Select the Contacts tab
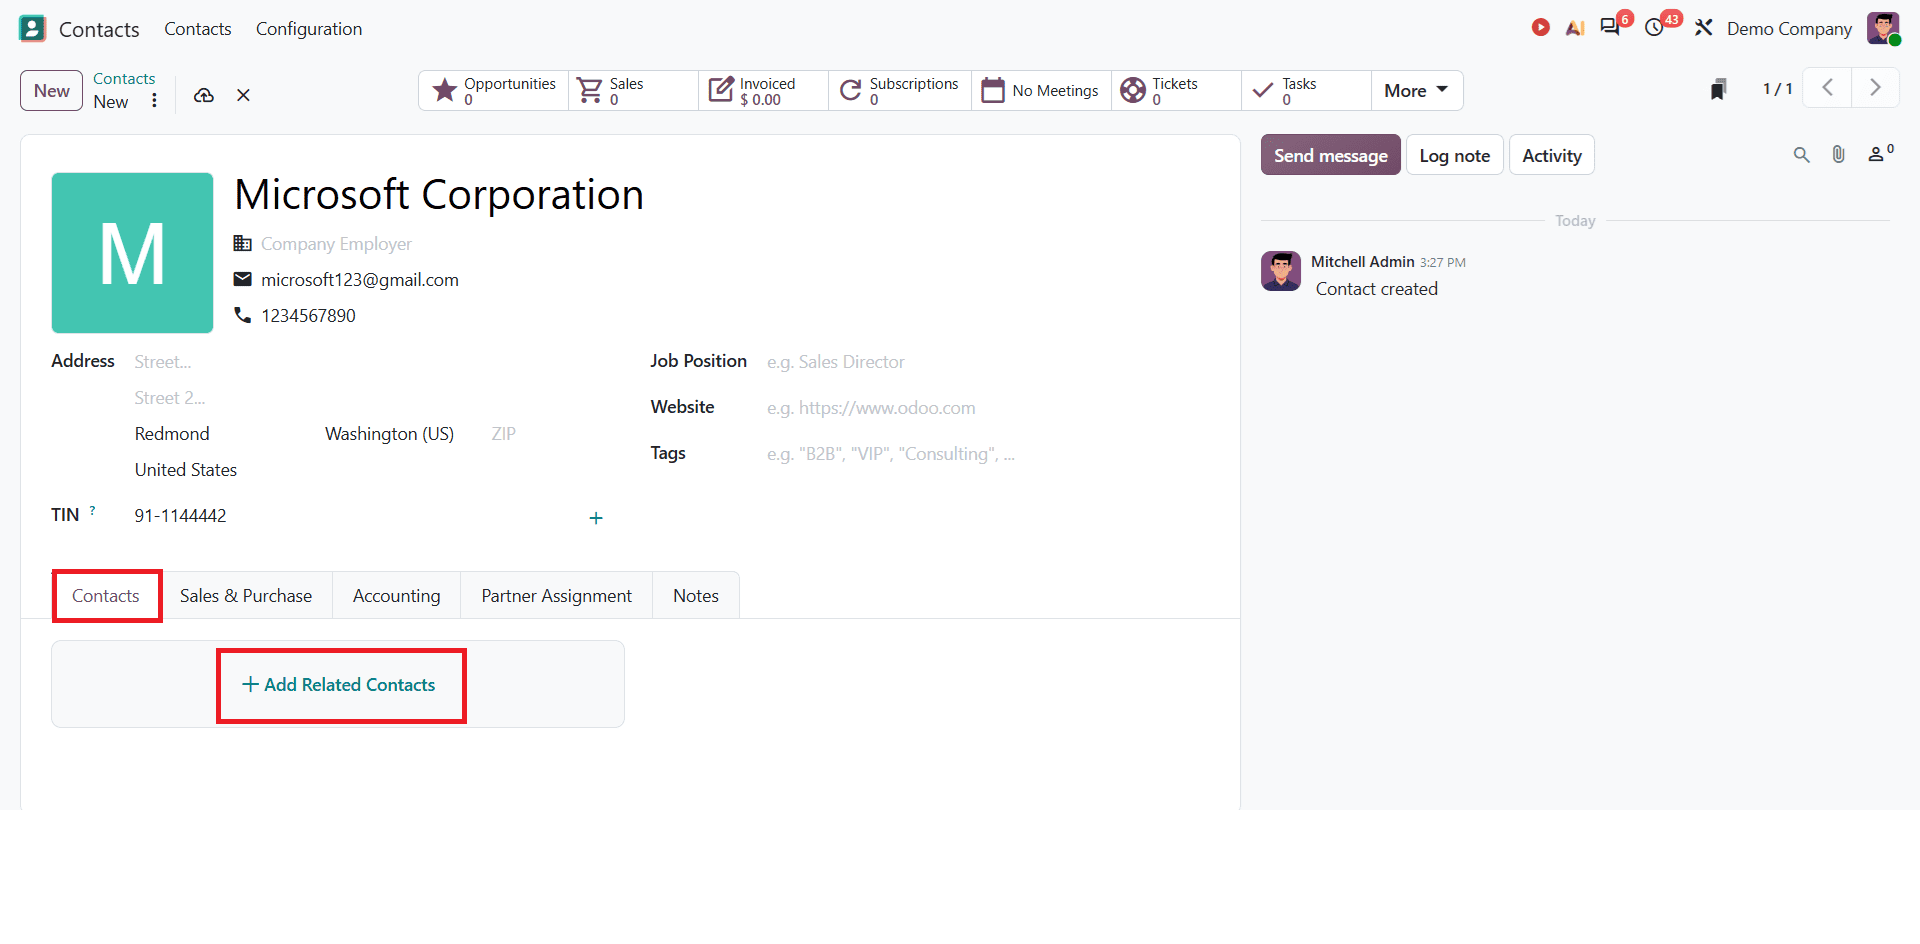Image resolution: width=1920 pixels, height=944 pixels. pyautogui.click(x=106, y=596)
